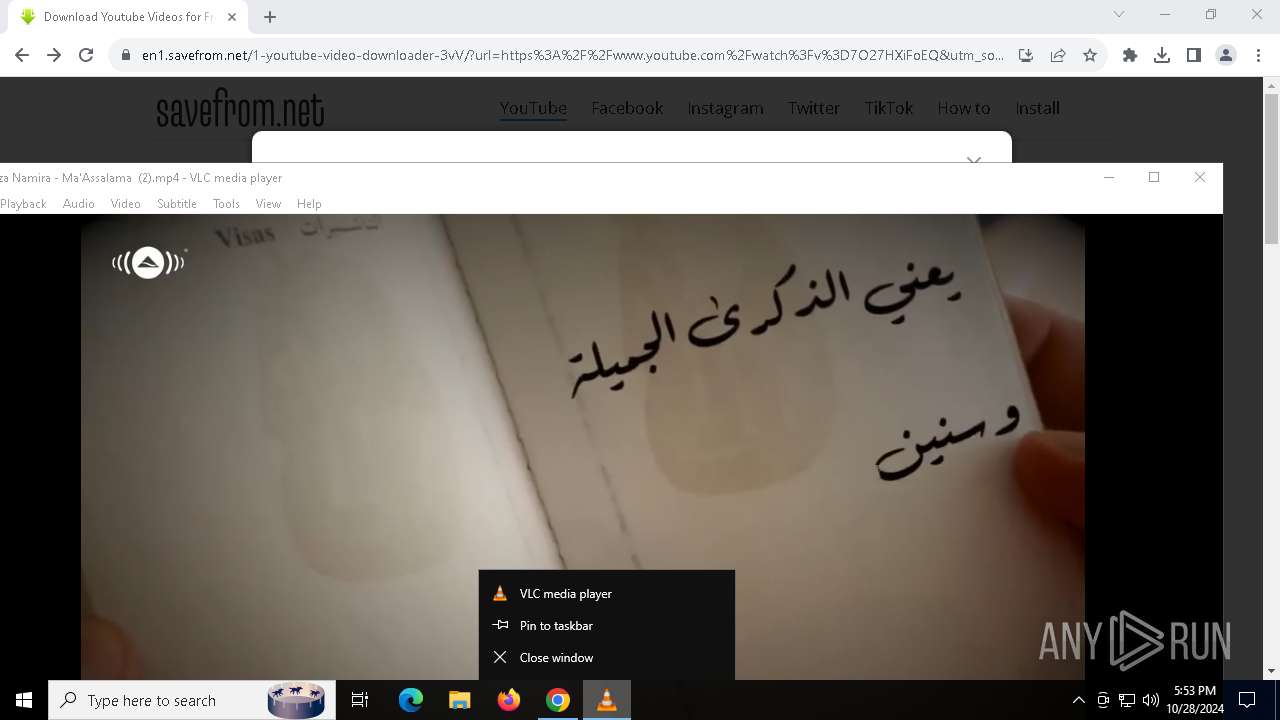The height and width of the screenshot is (720, 1280).
Task: Open VLC Tools menu
Action: pos(226,204)
